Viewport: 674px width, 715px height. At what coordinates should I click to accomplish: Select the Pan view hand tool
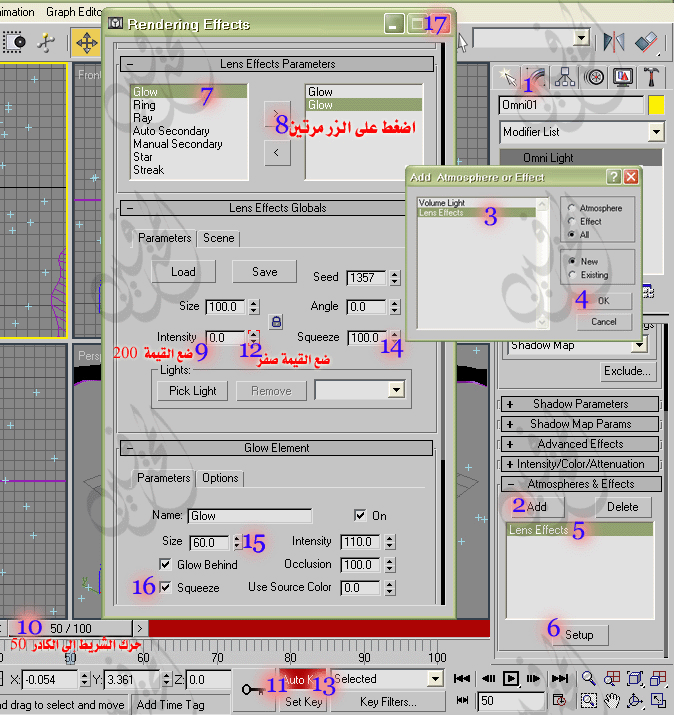[612, 700]
